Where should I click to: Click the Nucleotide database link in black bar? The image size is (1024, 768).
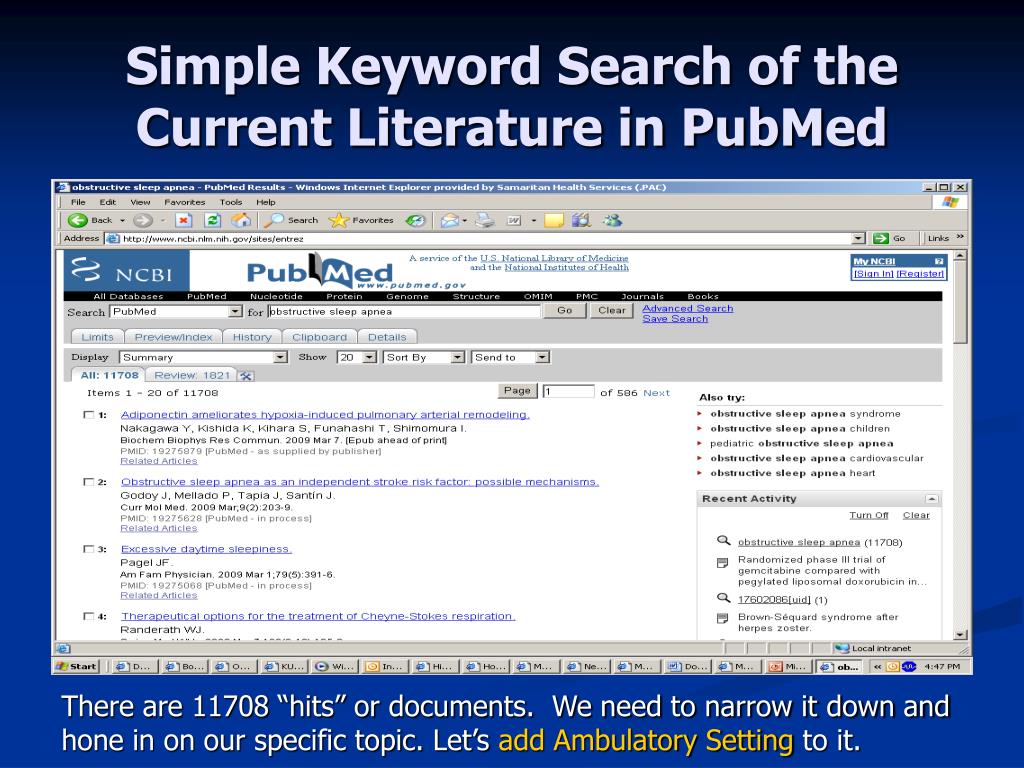point(276,296)
